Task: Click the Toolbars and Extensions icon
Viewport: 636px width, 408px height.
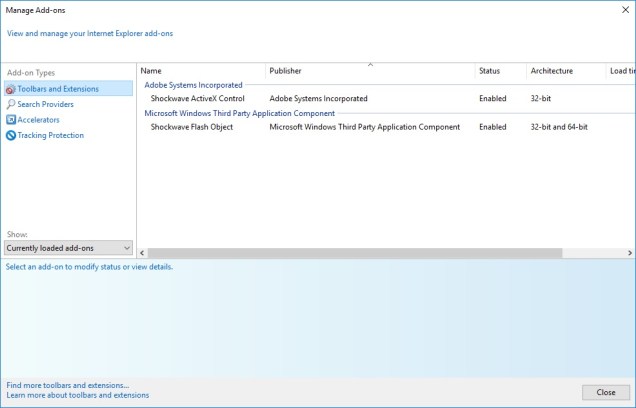Action: (10, 89)
